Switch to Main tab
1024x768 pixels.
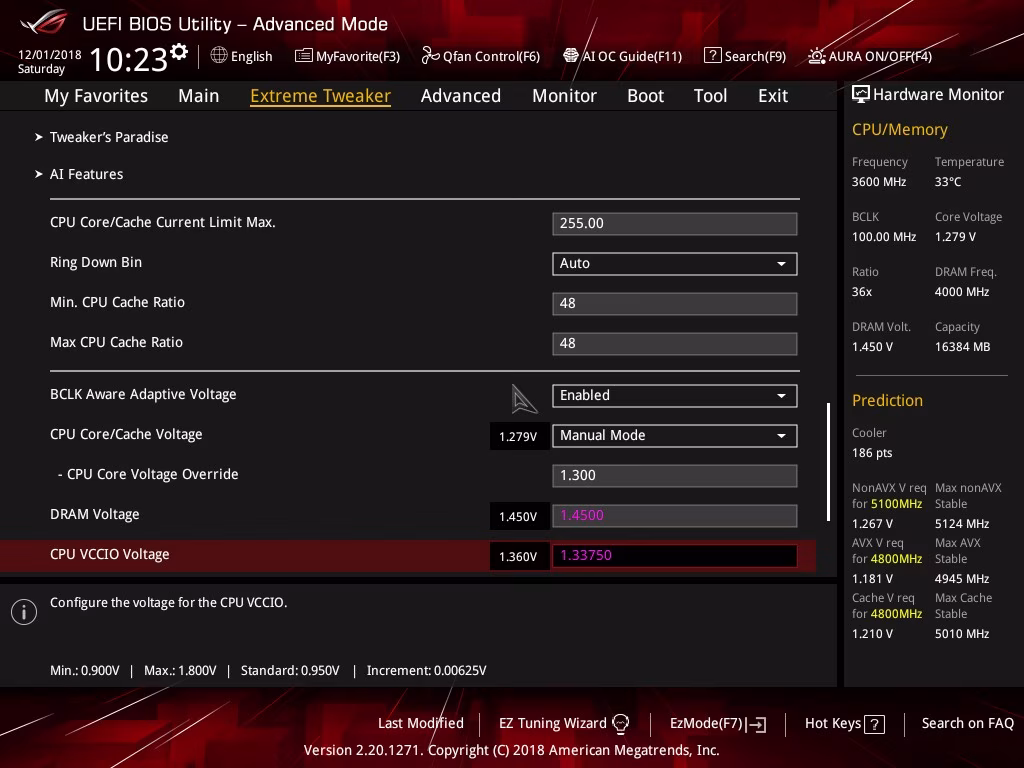pos(199,96)
